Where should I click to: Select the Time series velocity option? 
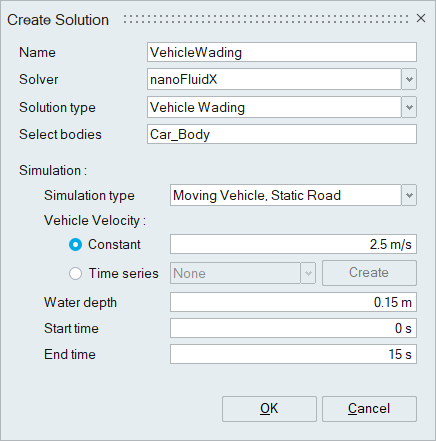tap(75, 274)
